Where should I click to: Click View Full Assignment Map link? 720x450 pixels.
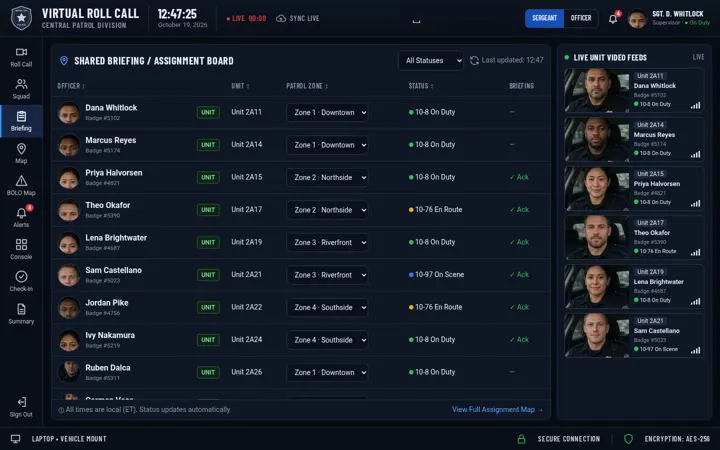[497, 409]
